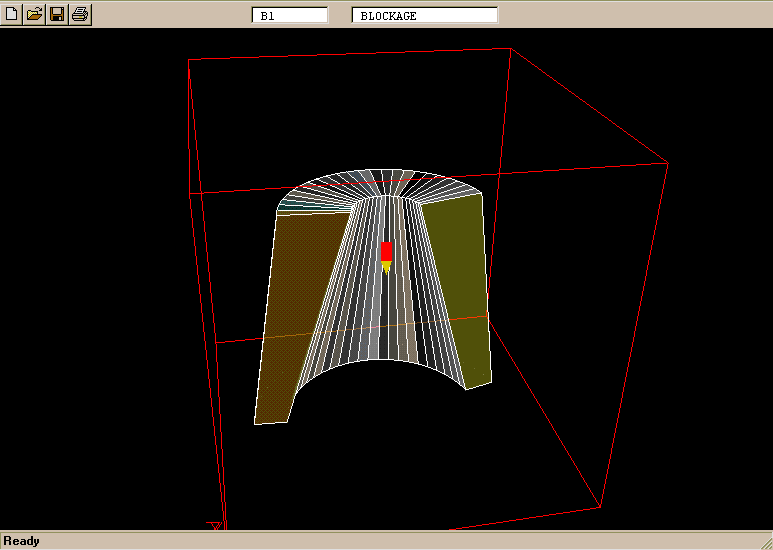Click the New file icon
773x550 pixels.
coord(11,14)
